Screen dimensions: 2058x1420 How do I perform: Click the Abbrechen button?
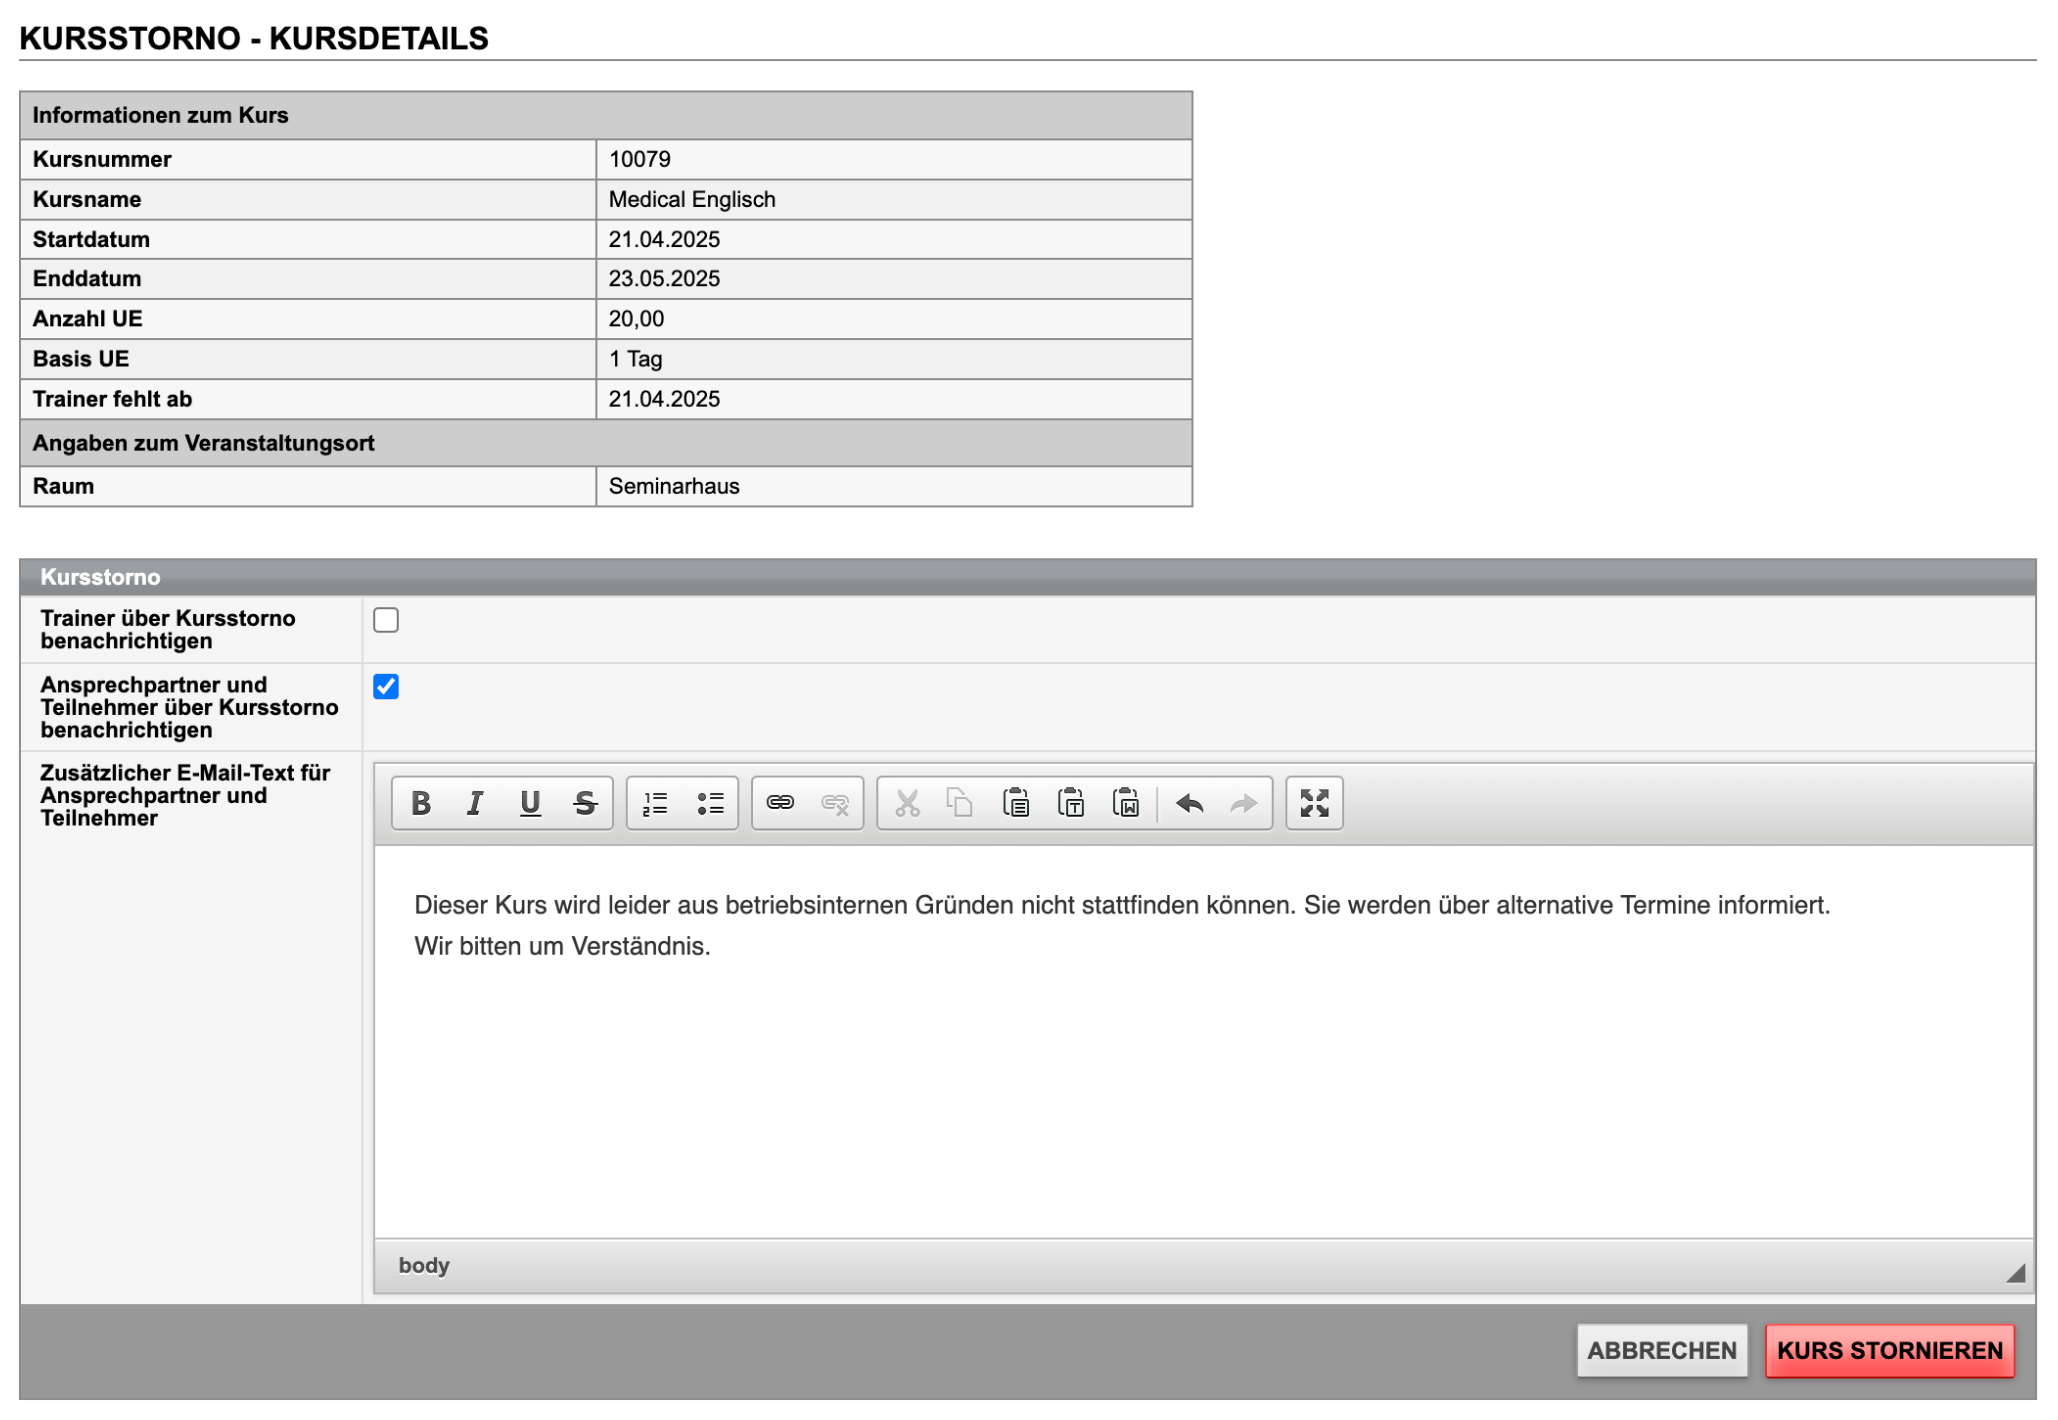pos(1661,1350)
